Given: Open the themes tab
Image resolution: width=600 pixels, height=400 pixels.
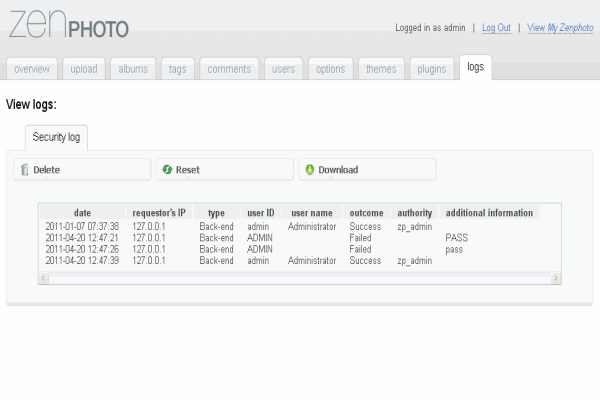Looking at the screenshot, I should tap(380, 69).
